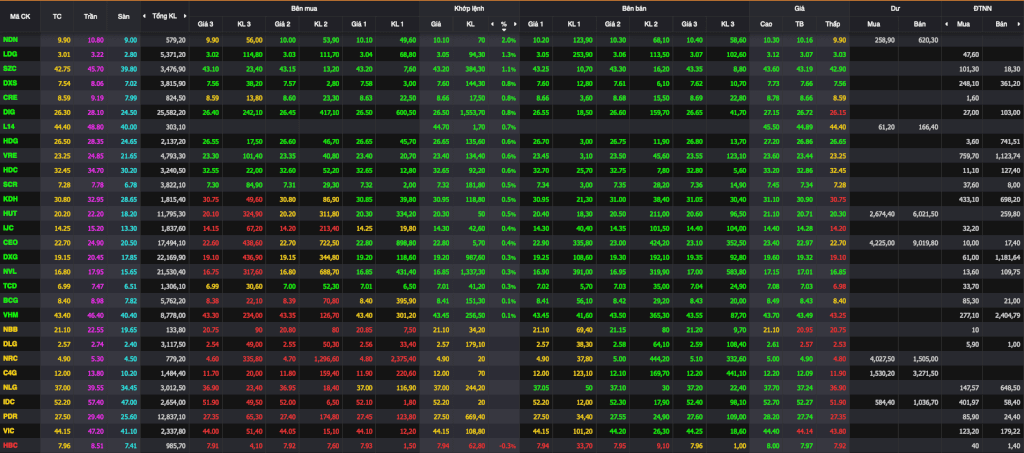1024x453 pixels.
Task: Open the HDG stock row
Action: pos(512,140)
